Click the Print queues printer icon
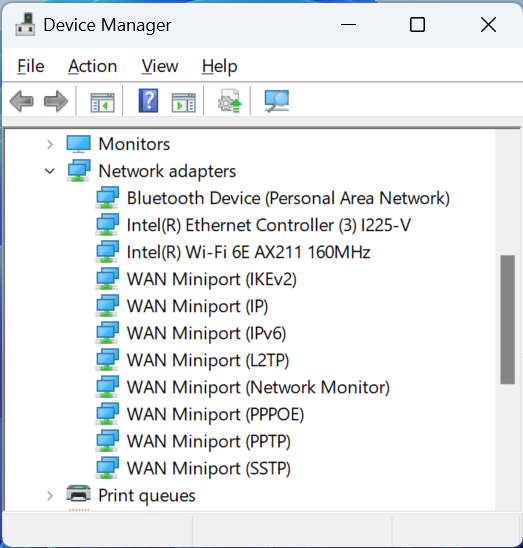 (x=79, y=494)
